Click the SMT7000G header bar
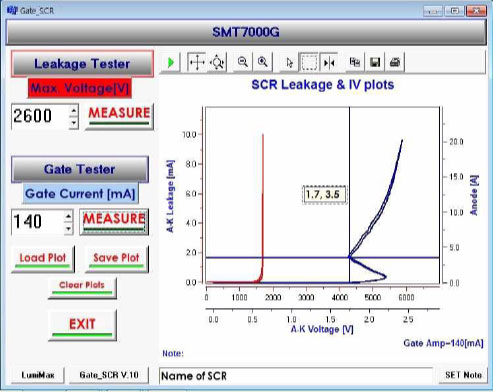Viewport: 493px width, 392px height. click(x=246, y=32)
